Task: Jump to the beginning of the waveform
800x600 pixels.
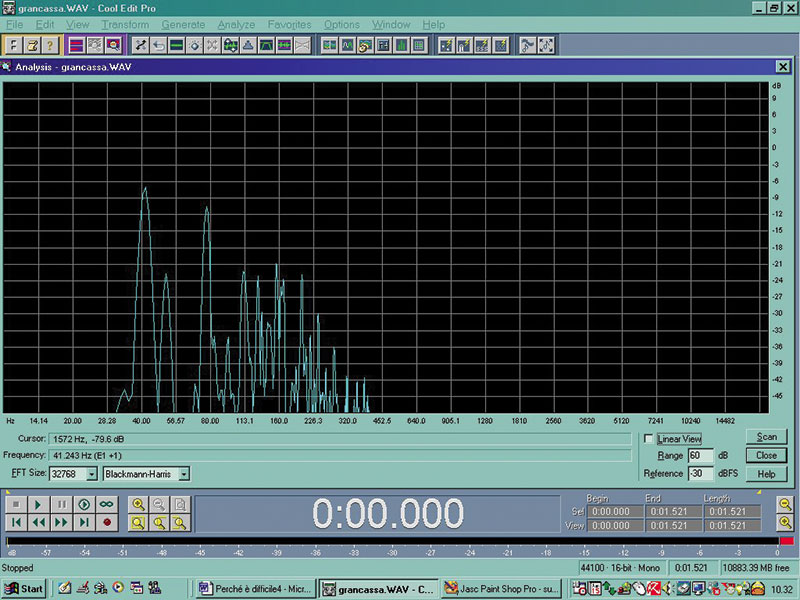Action: (16, 522)
